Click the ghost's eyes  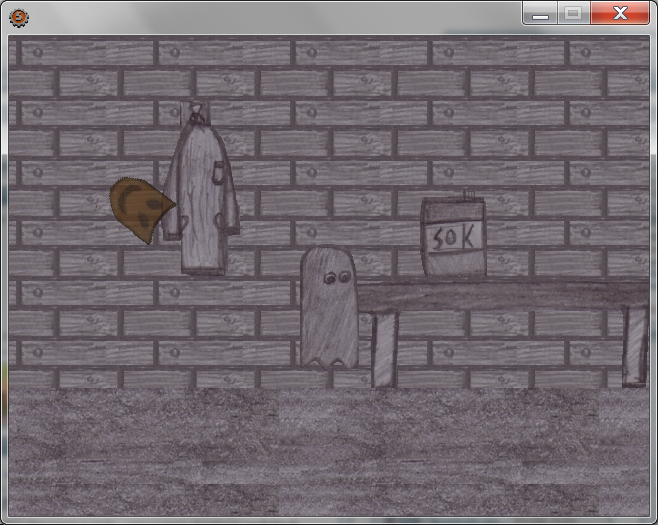[336, 280]
